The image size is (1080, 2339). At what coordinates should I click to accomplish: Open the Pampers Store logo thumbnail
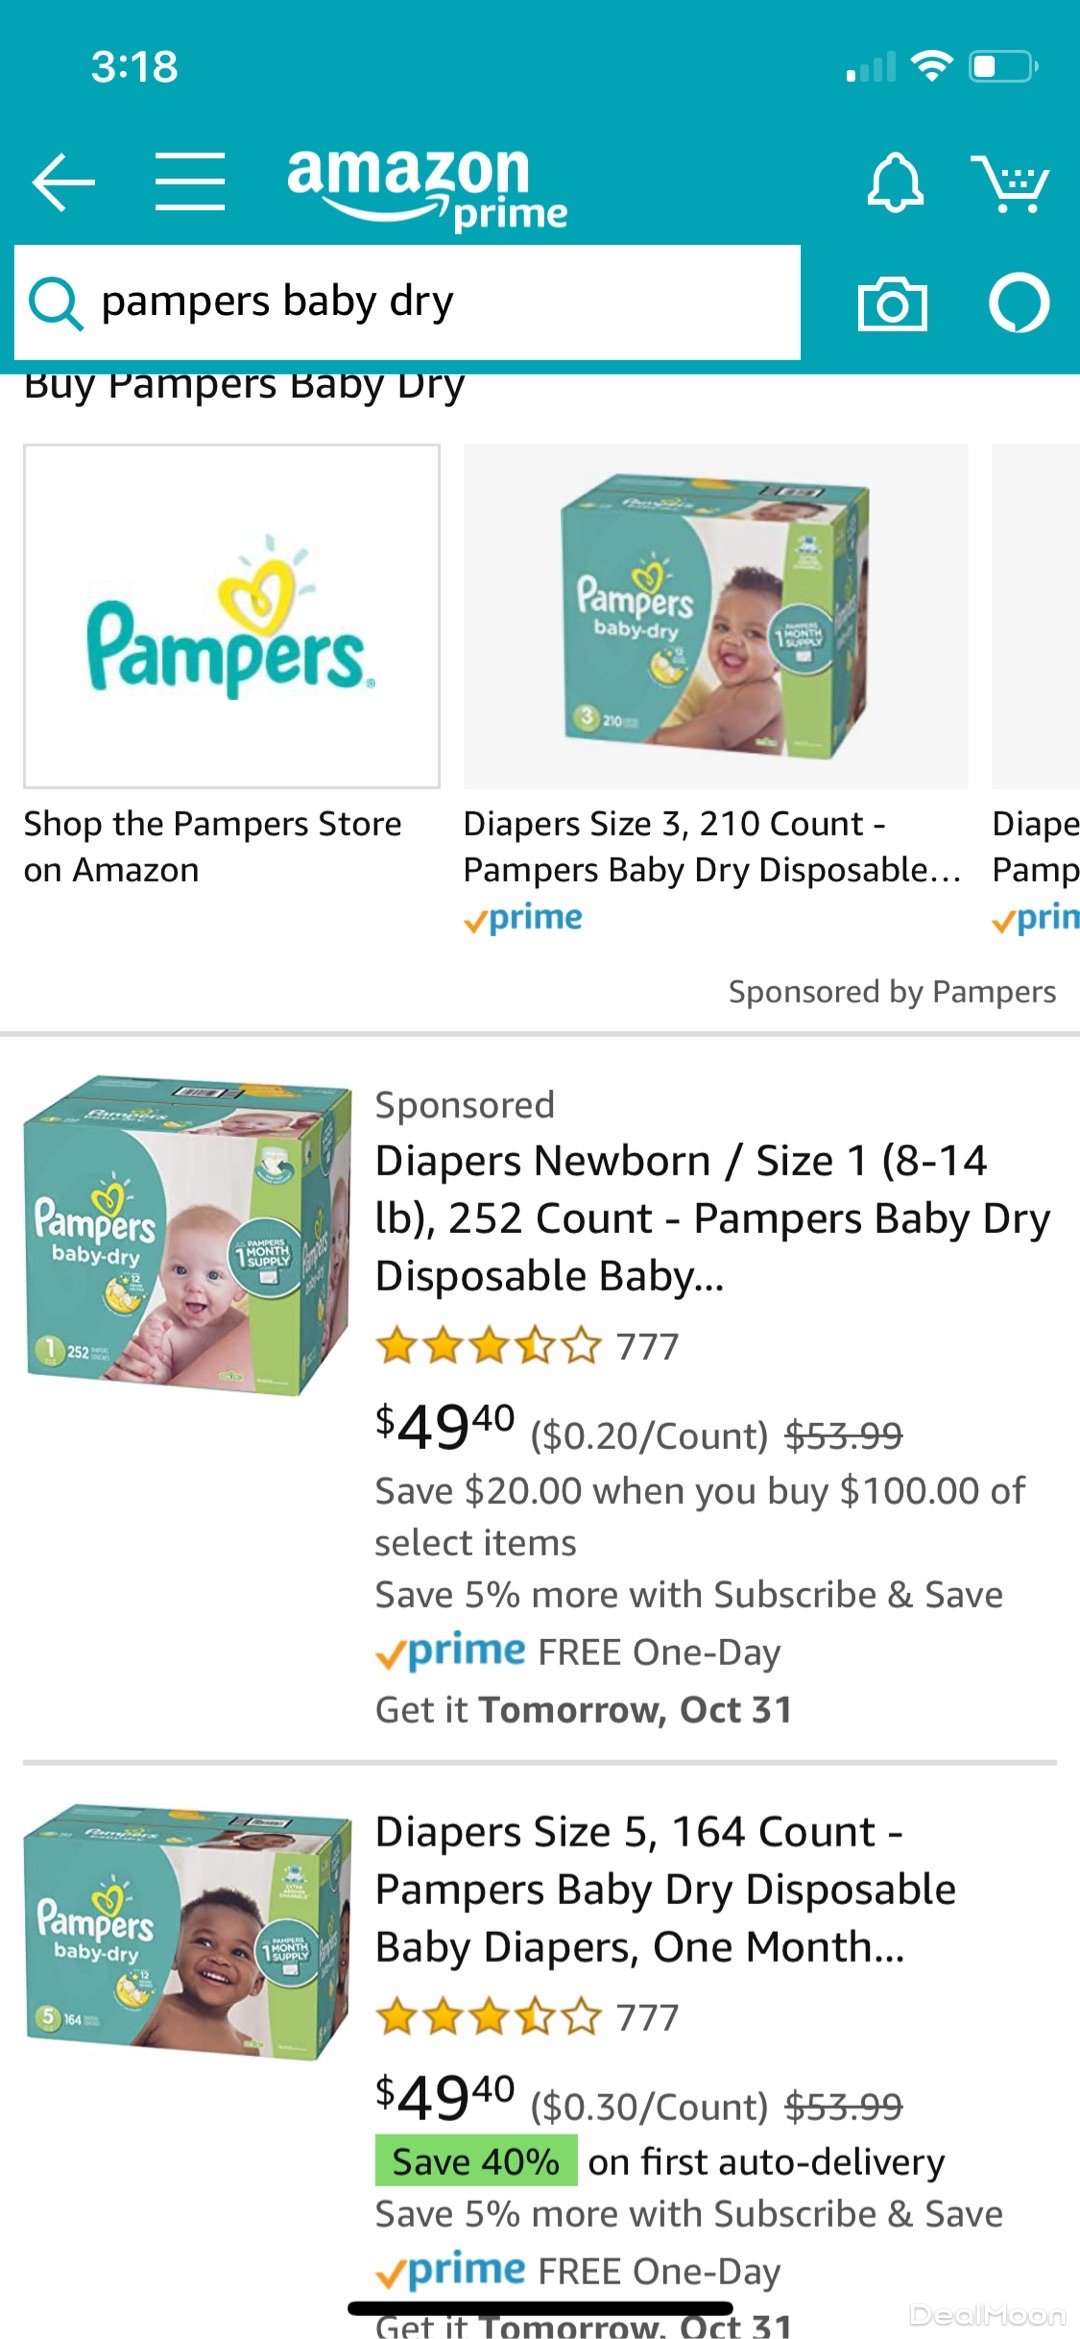tap(232, 616)
